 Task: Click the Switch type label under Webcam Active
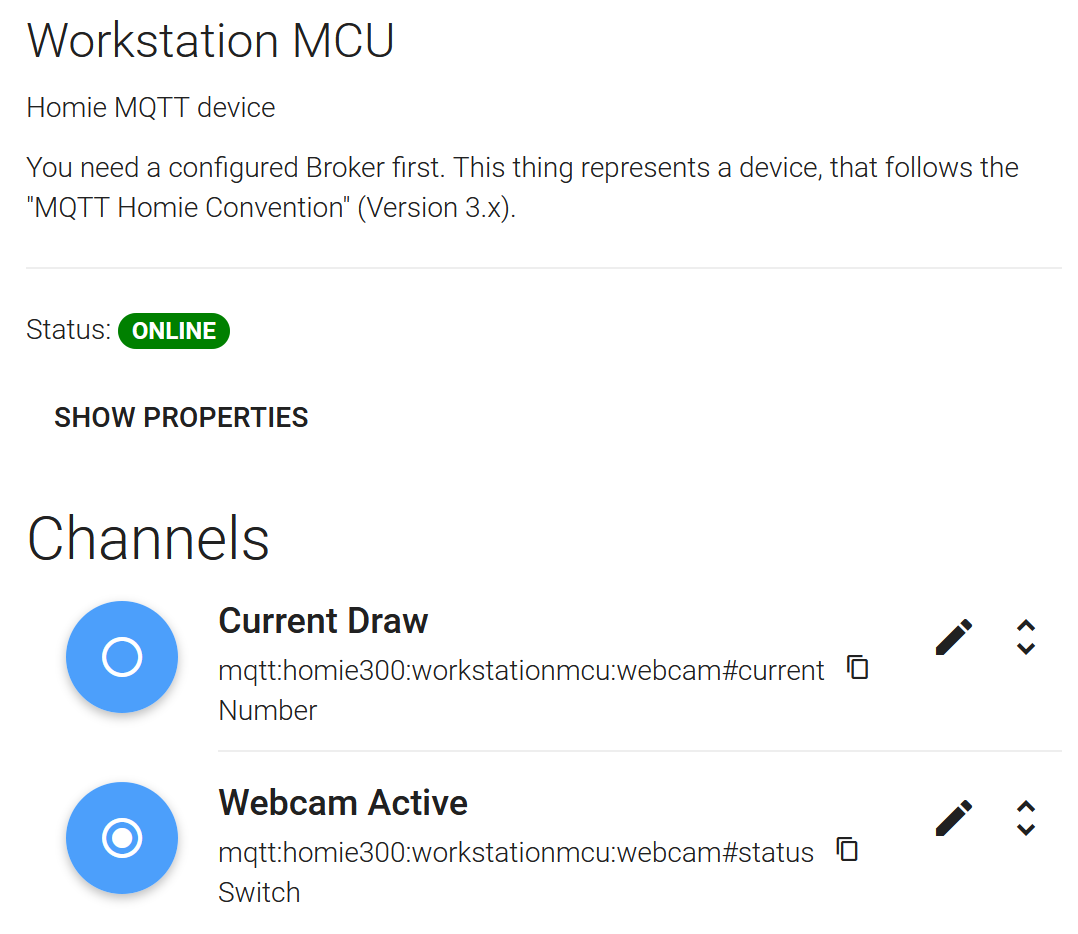pos(259,893)
